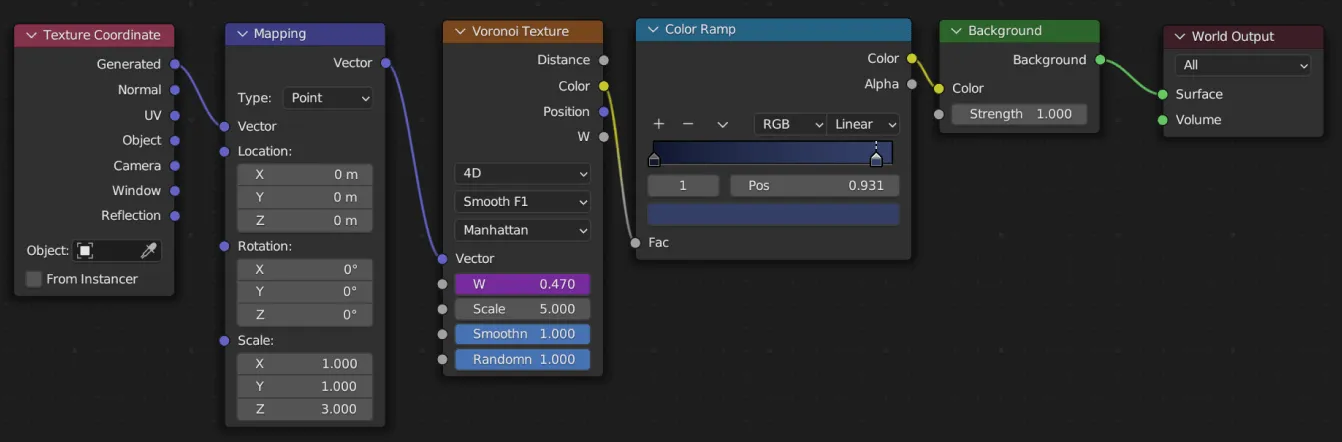This screenshot has height=442, width=1342.
Task: Collapse the Voronoi Texture node
Action: [460, 32]
